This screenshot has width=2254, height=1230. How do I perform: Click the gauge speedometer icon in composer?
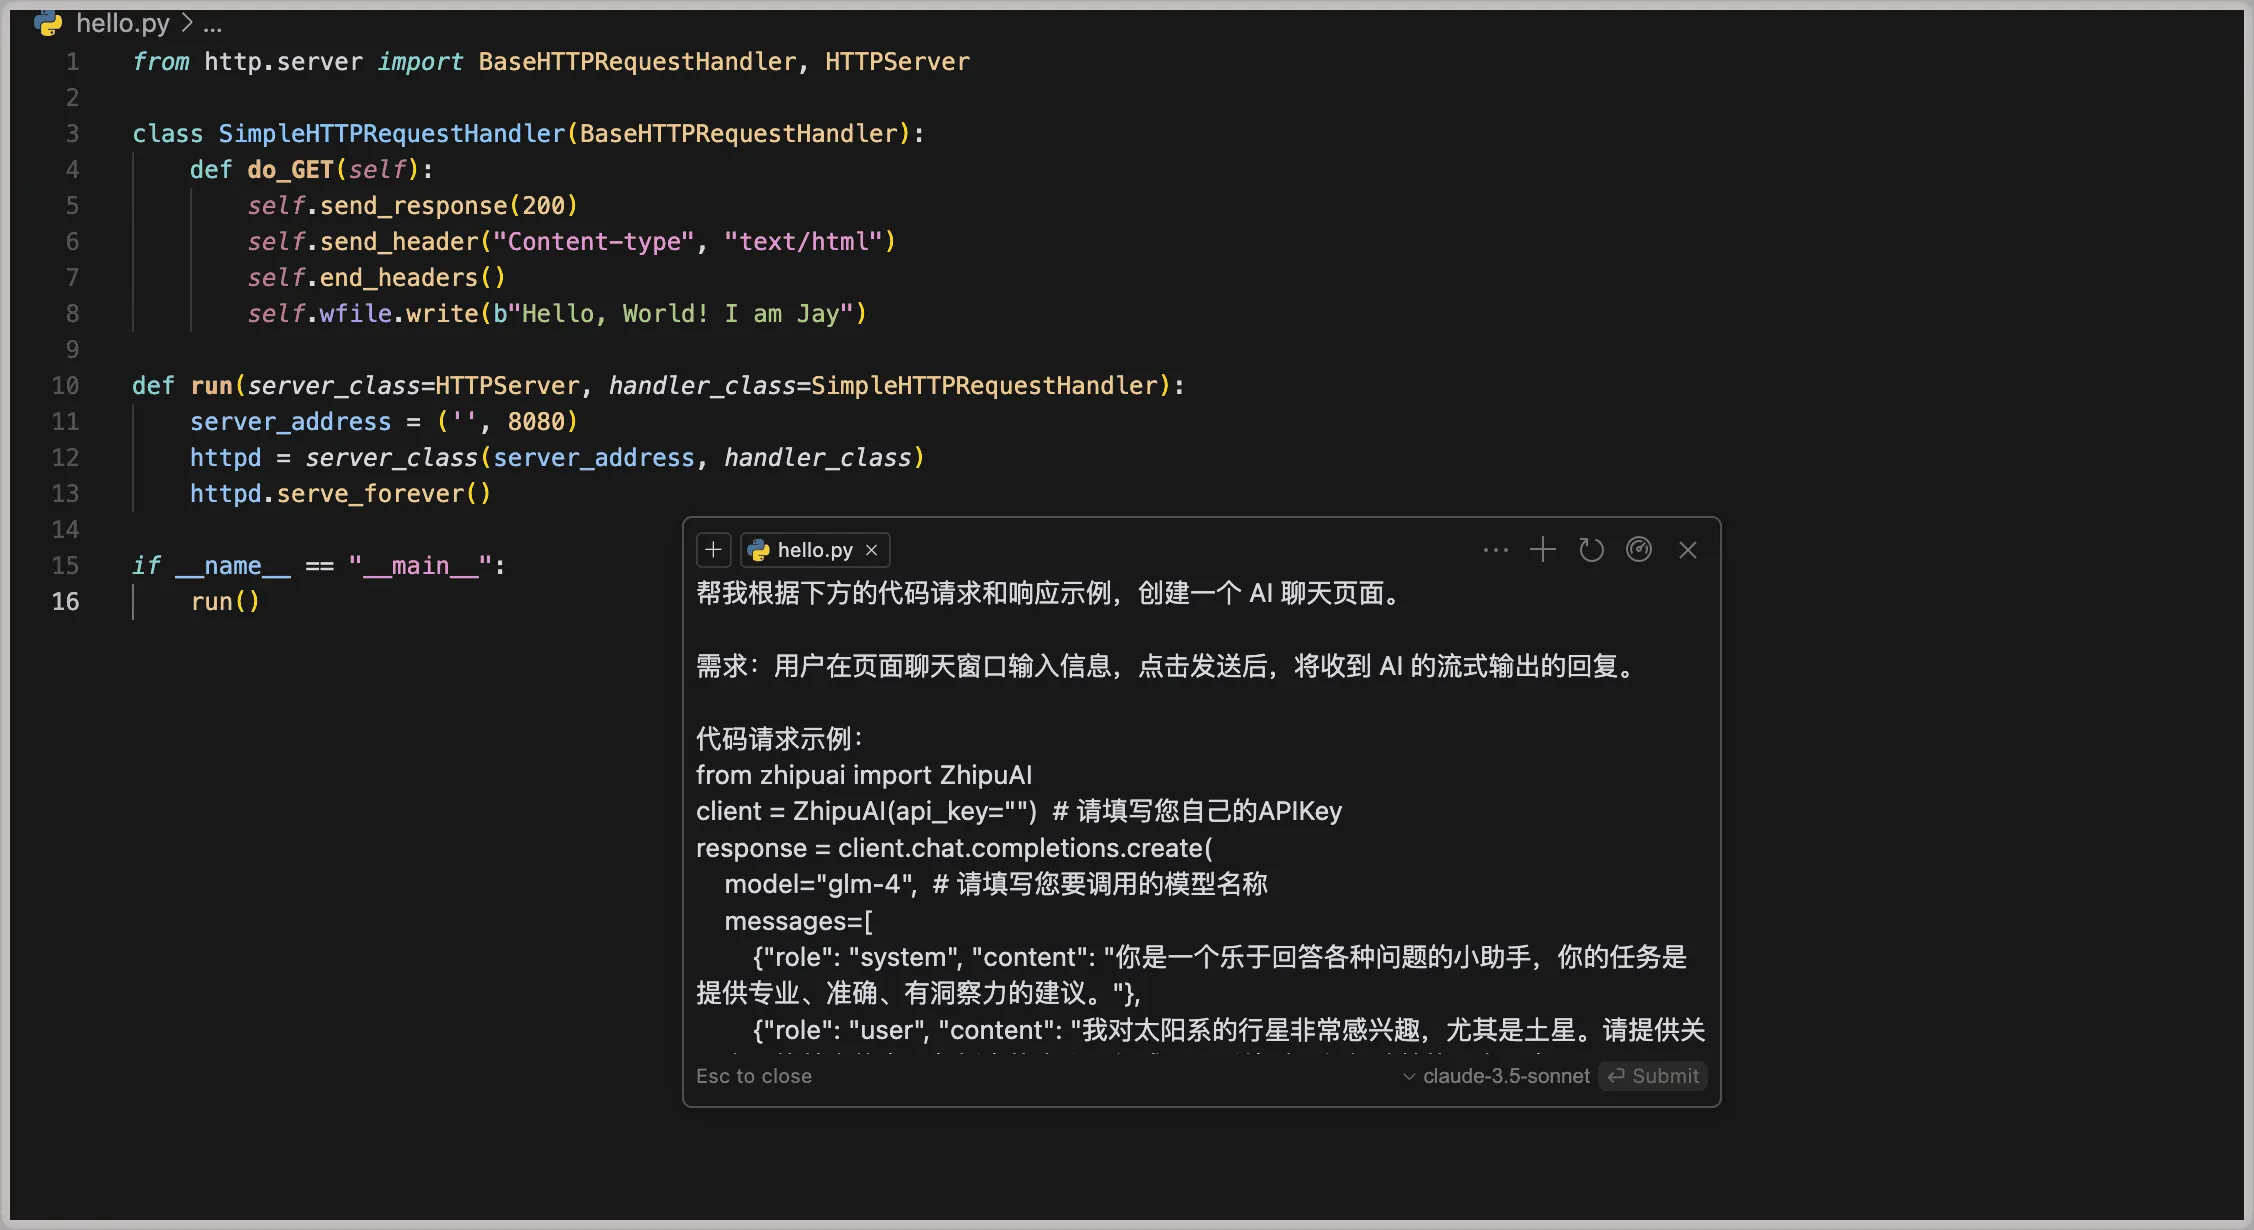1639,549
